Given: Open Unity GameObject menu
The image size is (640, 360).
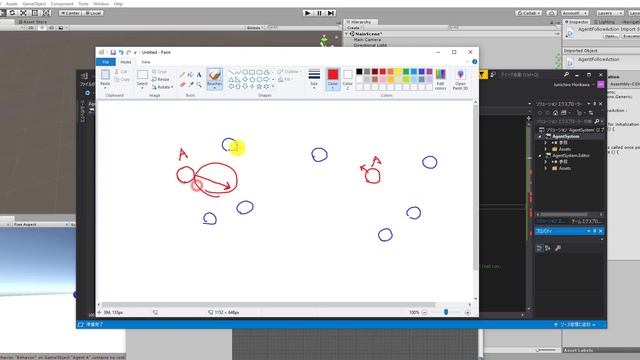Looking at the screenshot, I should pyautogui.click(x=34, y=4).
